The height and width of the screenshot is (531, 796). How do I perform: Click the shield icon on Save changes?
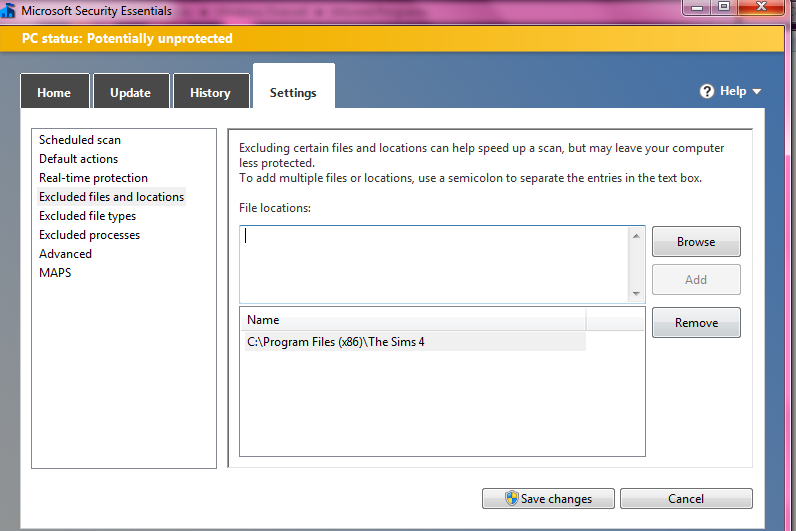[x=512, y=498]
